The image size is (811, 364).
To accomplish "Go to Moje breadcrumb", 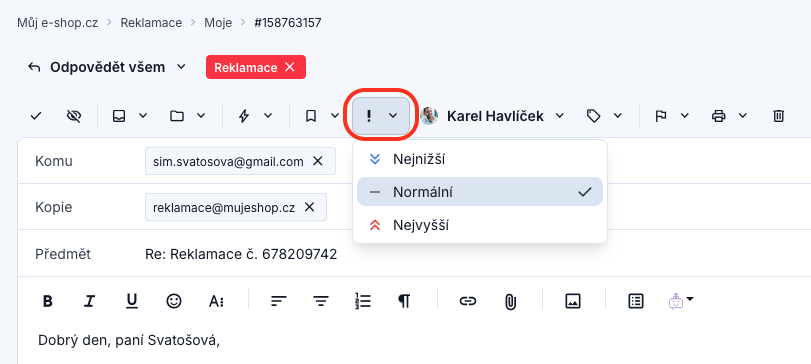I will click(218, 23).
